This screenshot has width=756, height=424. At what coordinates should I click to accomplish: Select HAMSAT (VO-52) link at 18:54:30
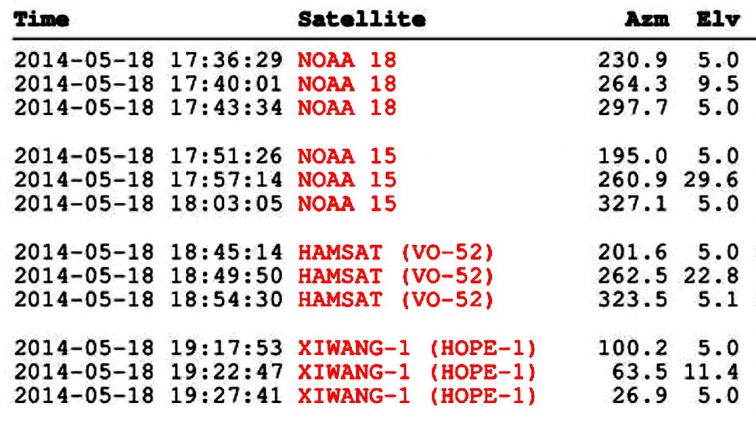point(396,299)
